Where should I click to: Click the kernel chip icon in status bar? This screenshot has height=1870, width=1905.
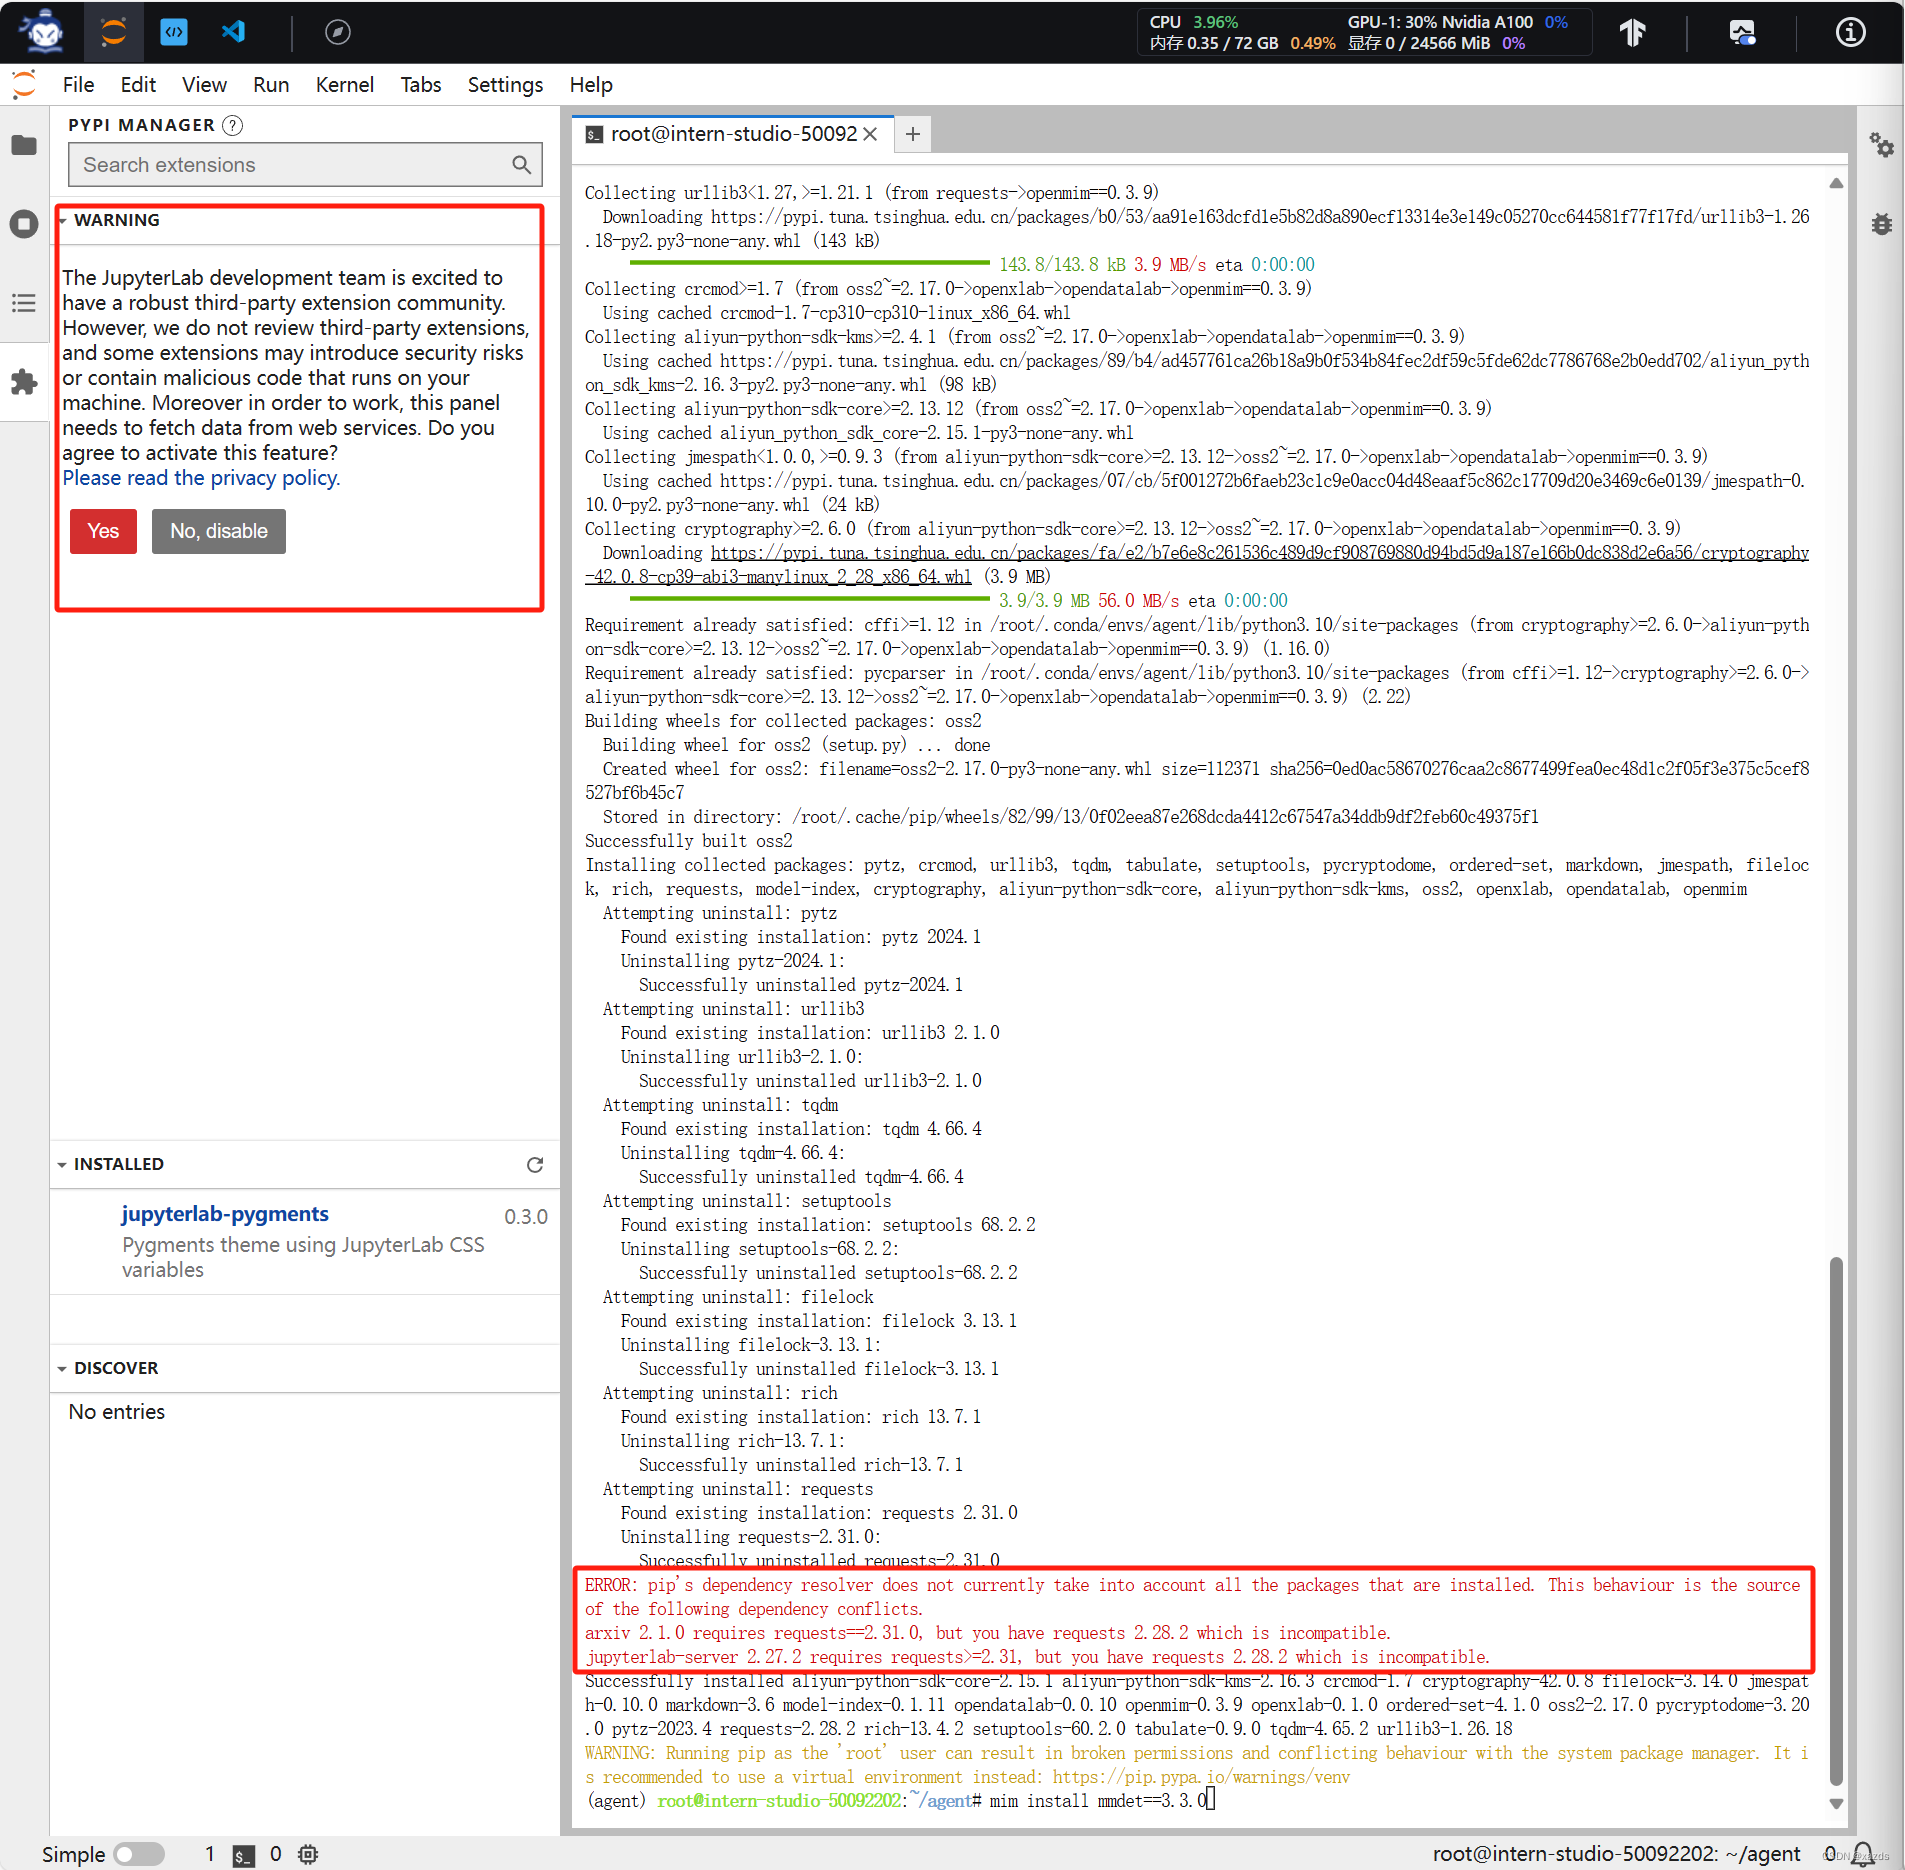(308, 1855)
